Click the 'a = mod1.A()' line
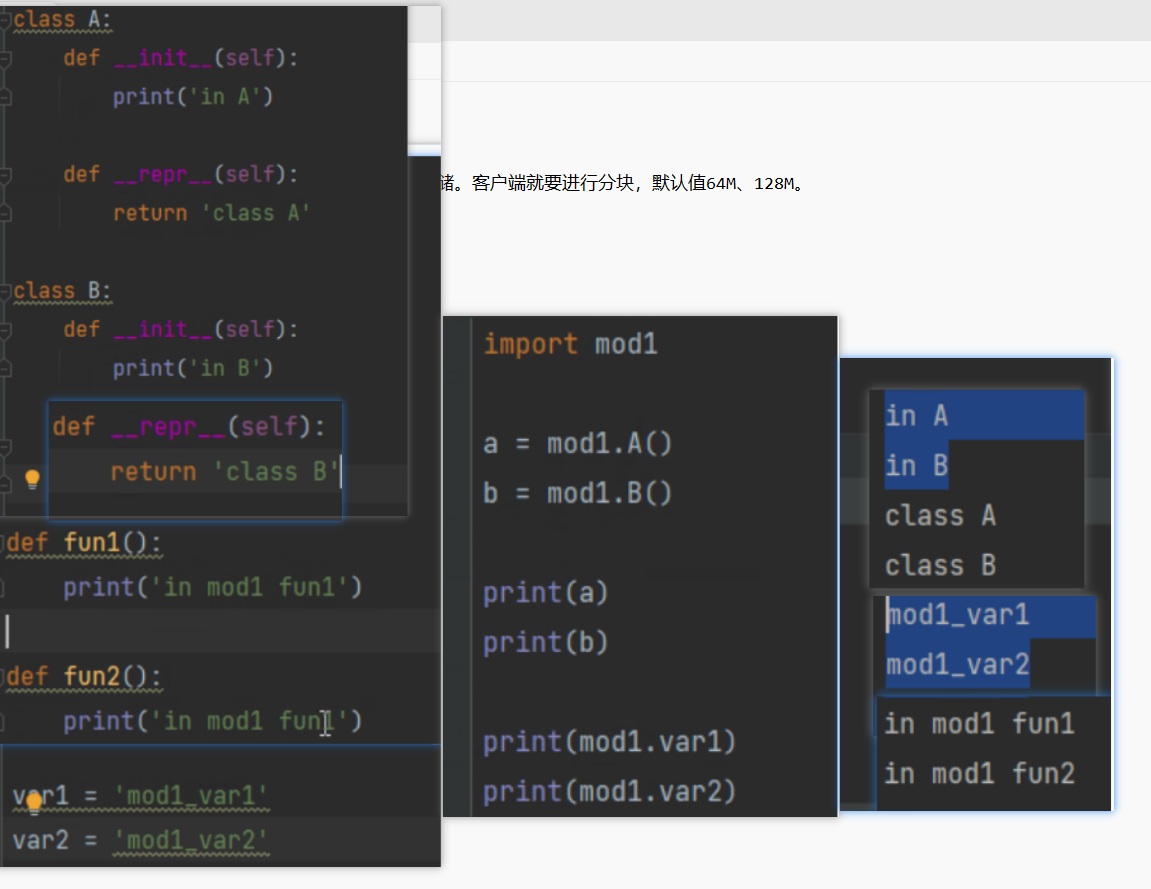Viewport: 1151px width, 889px height. click(577, 443)
